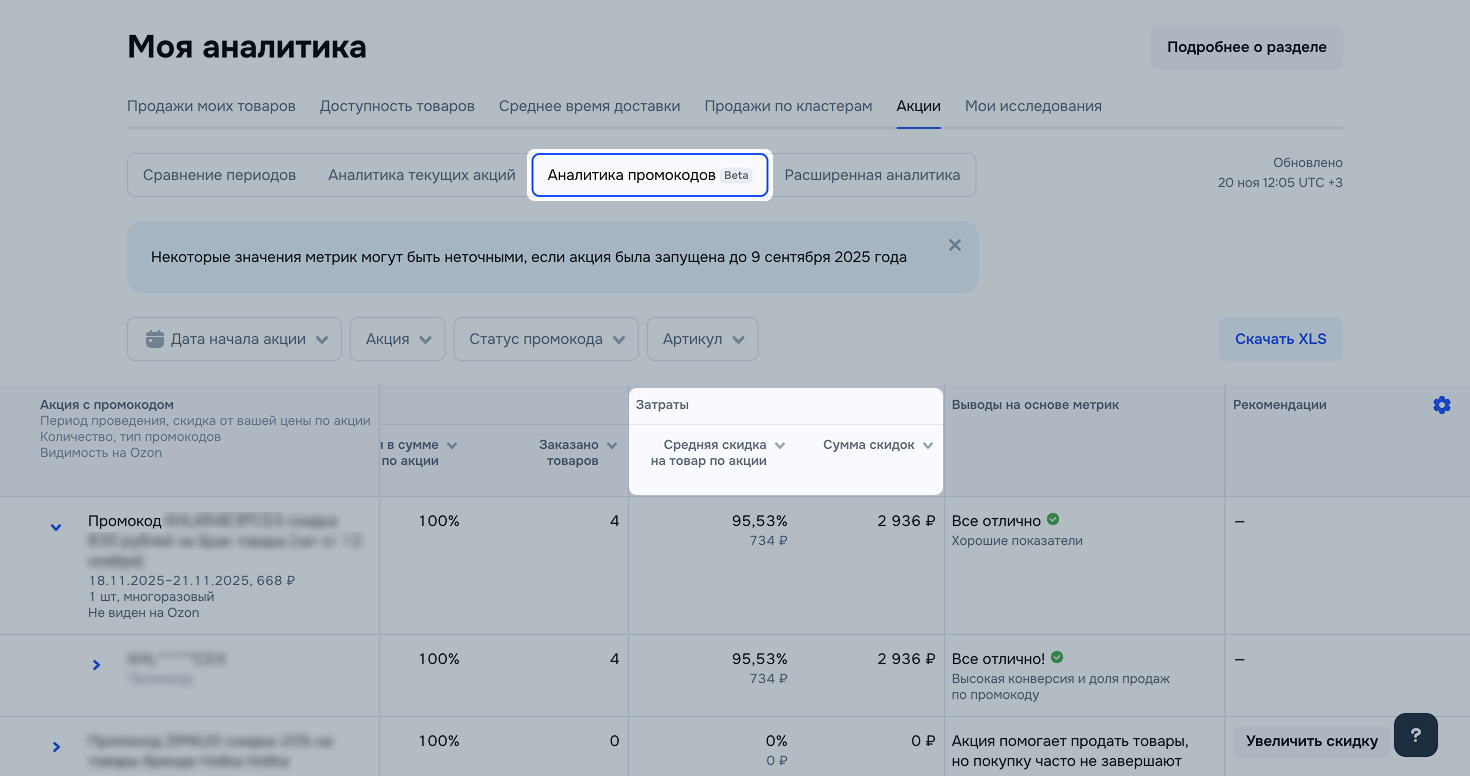Expand the third promo campaign row
Image resolution: width=1470 pixels, height=776 pixels.
(56, 747)
